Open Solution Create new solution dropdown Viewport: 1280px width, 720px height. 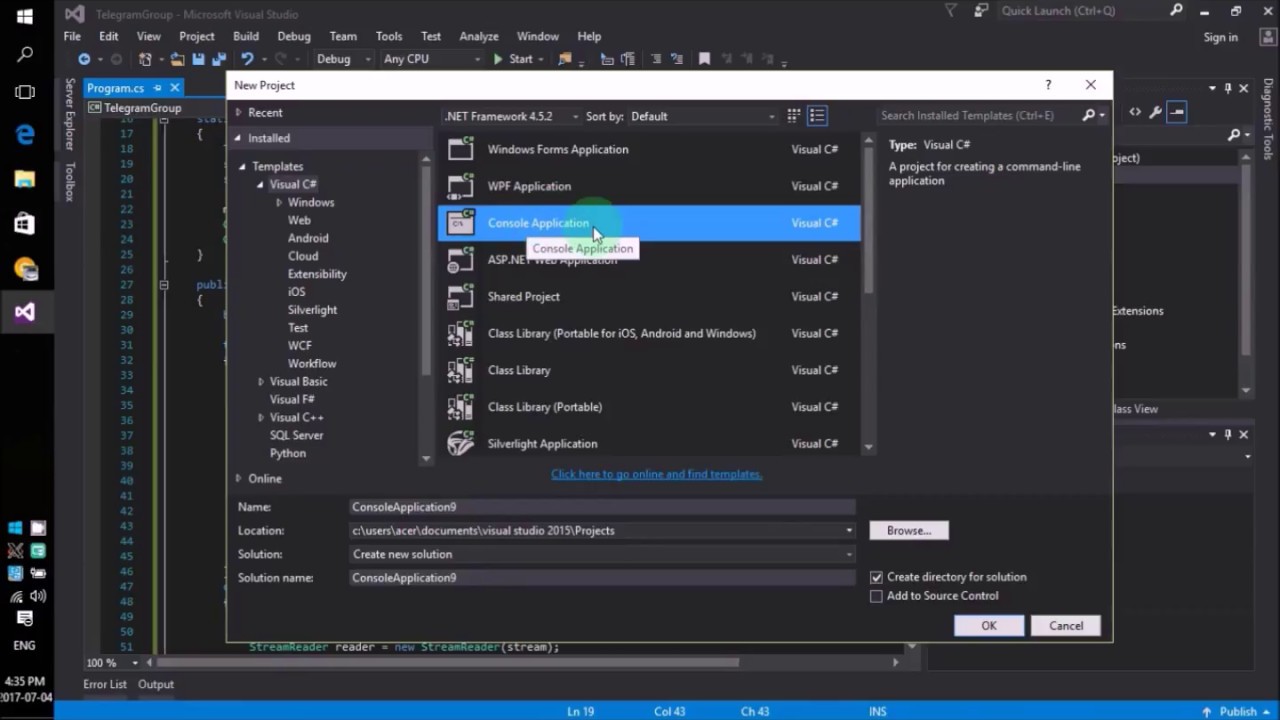click(849, 554)
